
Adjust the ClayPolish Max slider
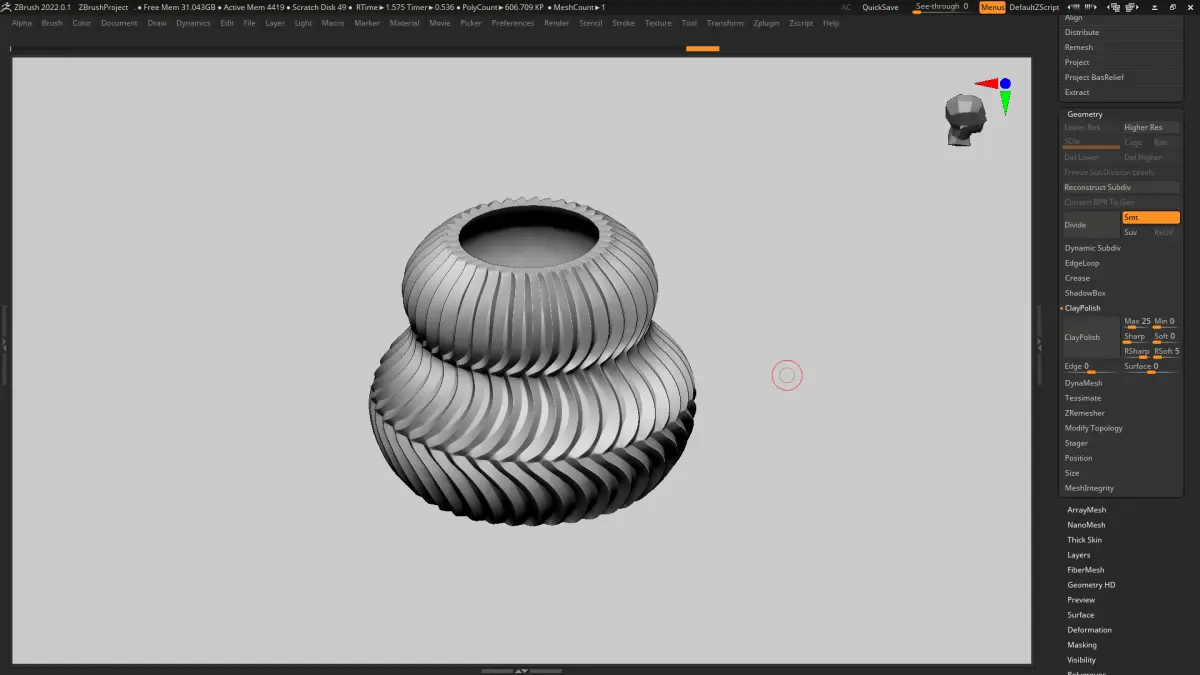1136,322
